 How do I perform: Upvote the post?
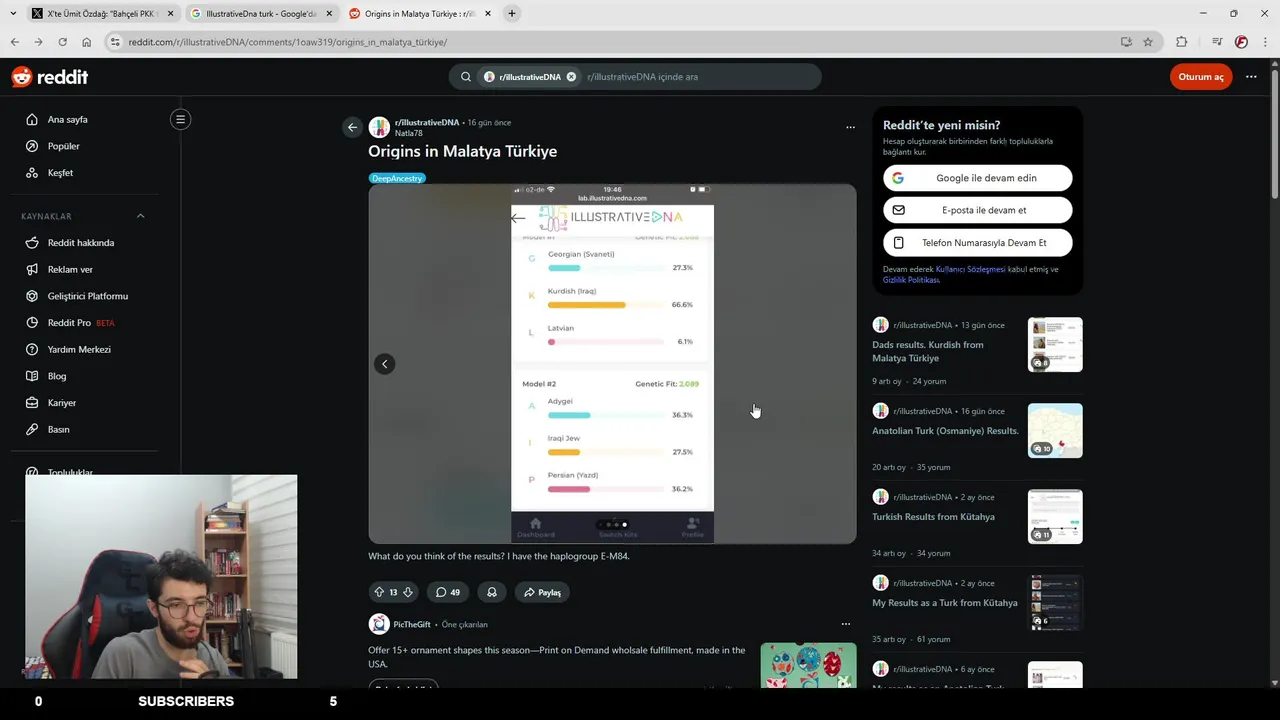click(x=379, y=592)
